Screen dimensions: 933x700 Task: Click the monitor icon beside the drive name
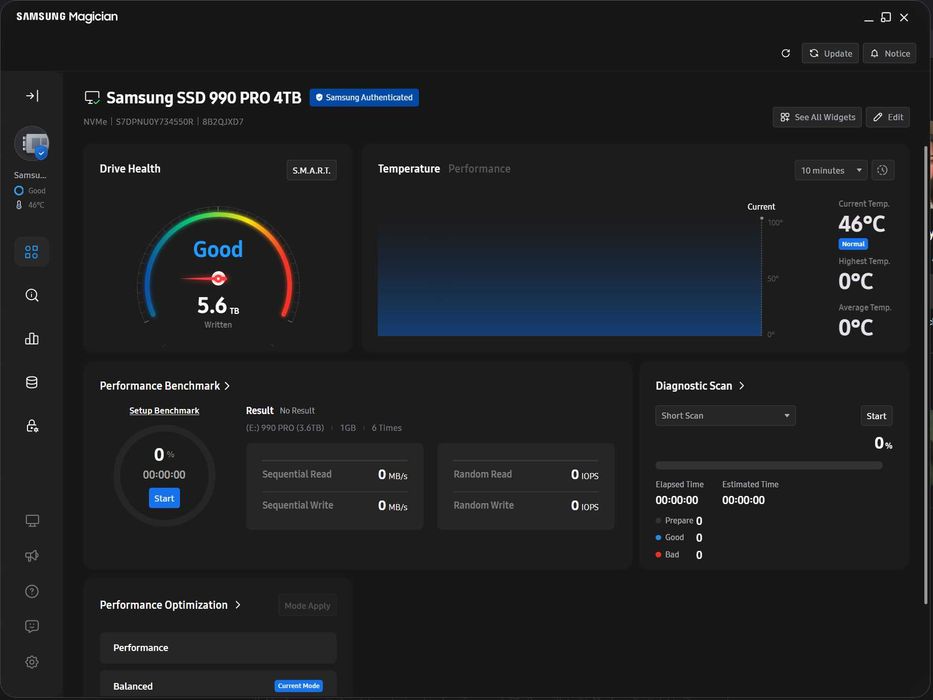[x=92, y=98]
